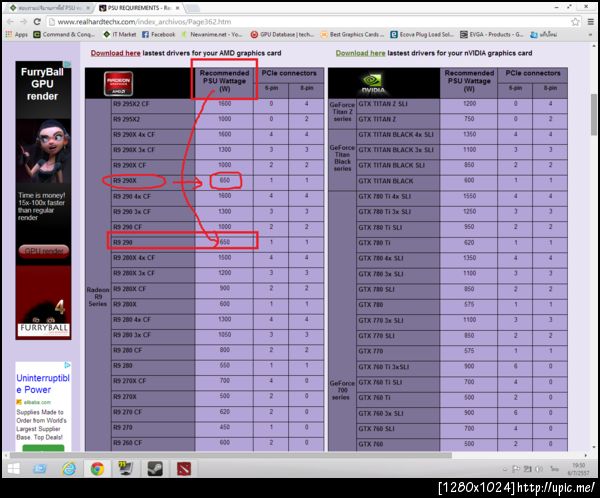Open Steam from taskbar
Image resolution: width=600 pixels, height=498 pixels.
pyautogui.click(x=155, y=469)
